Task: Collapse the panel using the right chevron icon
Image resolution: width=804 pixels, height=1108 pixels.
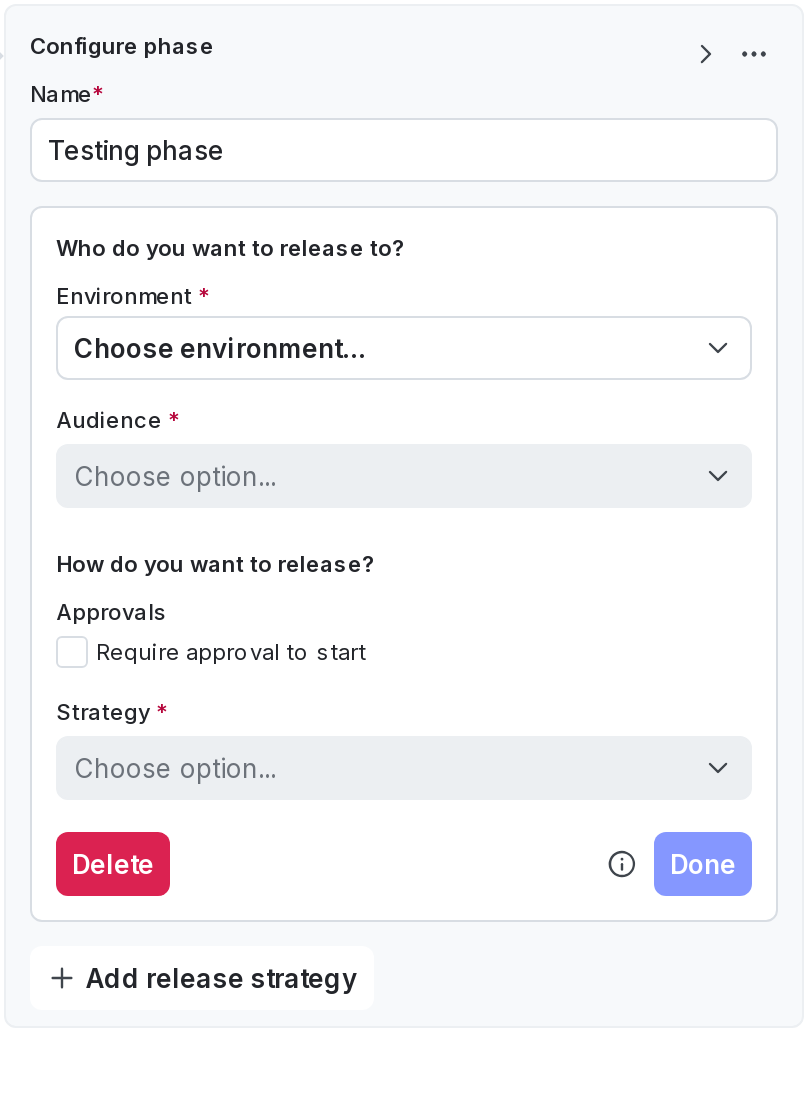Action: (x=706, y=54)
